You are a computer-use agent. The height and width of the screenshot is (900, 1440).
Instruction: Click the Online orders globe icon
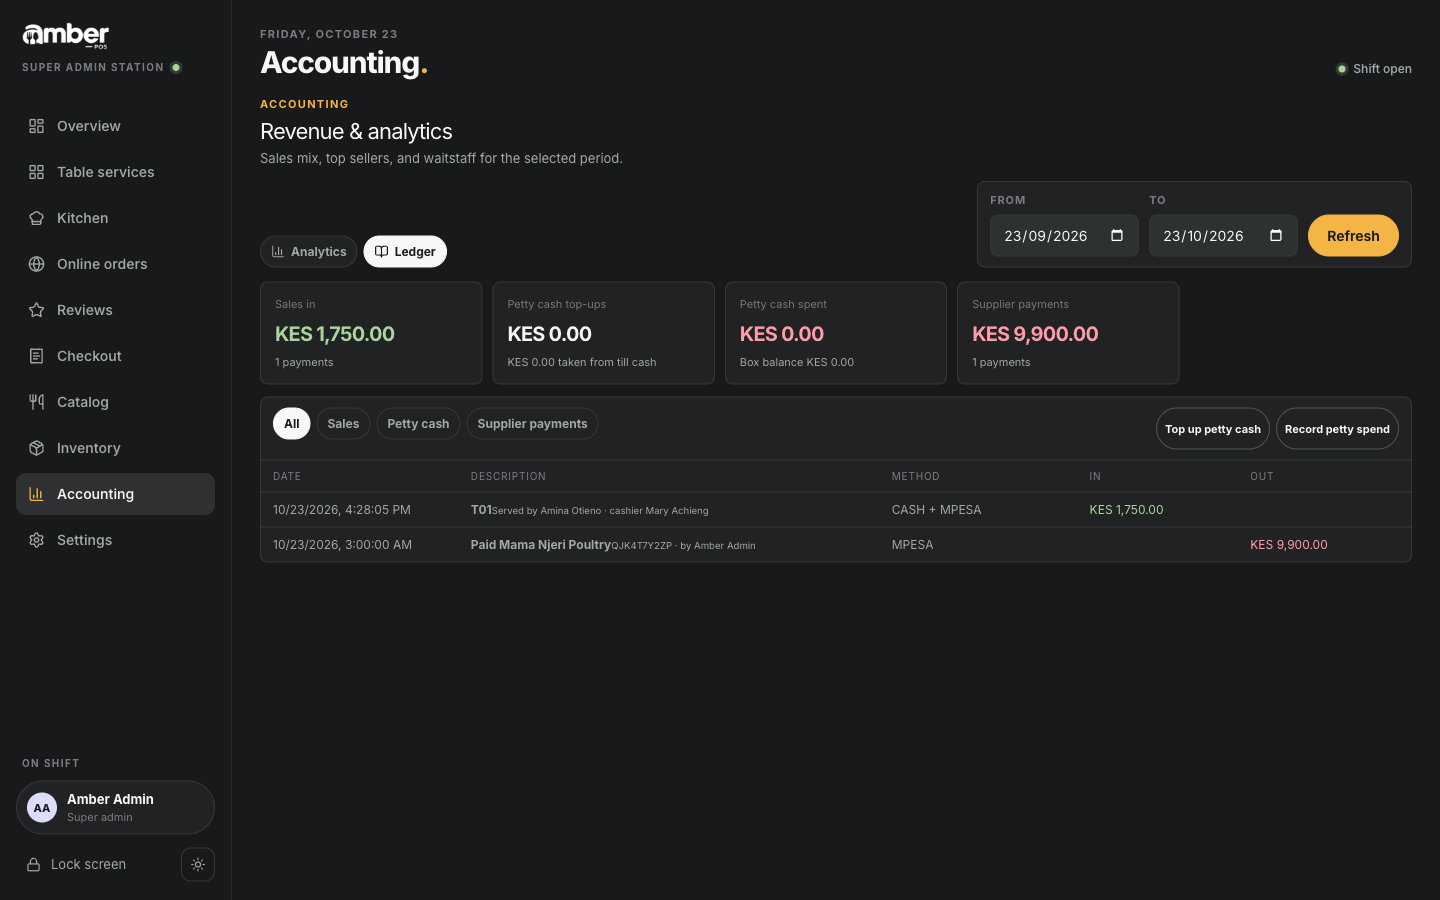coord(36,264)
